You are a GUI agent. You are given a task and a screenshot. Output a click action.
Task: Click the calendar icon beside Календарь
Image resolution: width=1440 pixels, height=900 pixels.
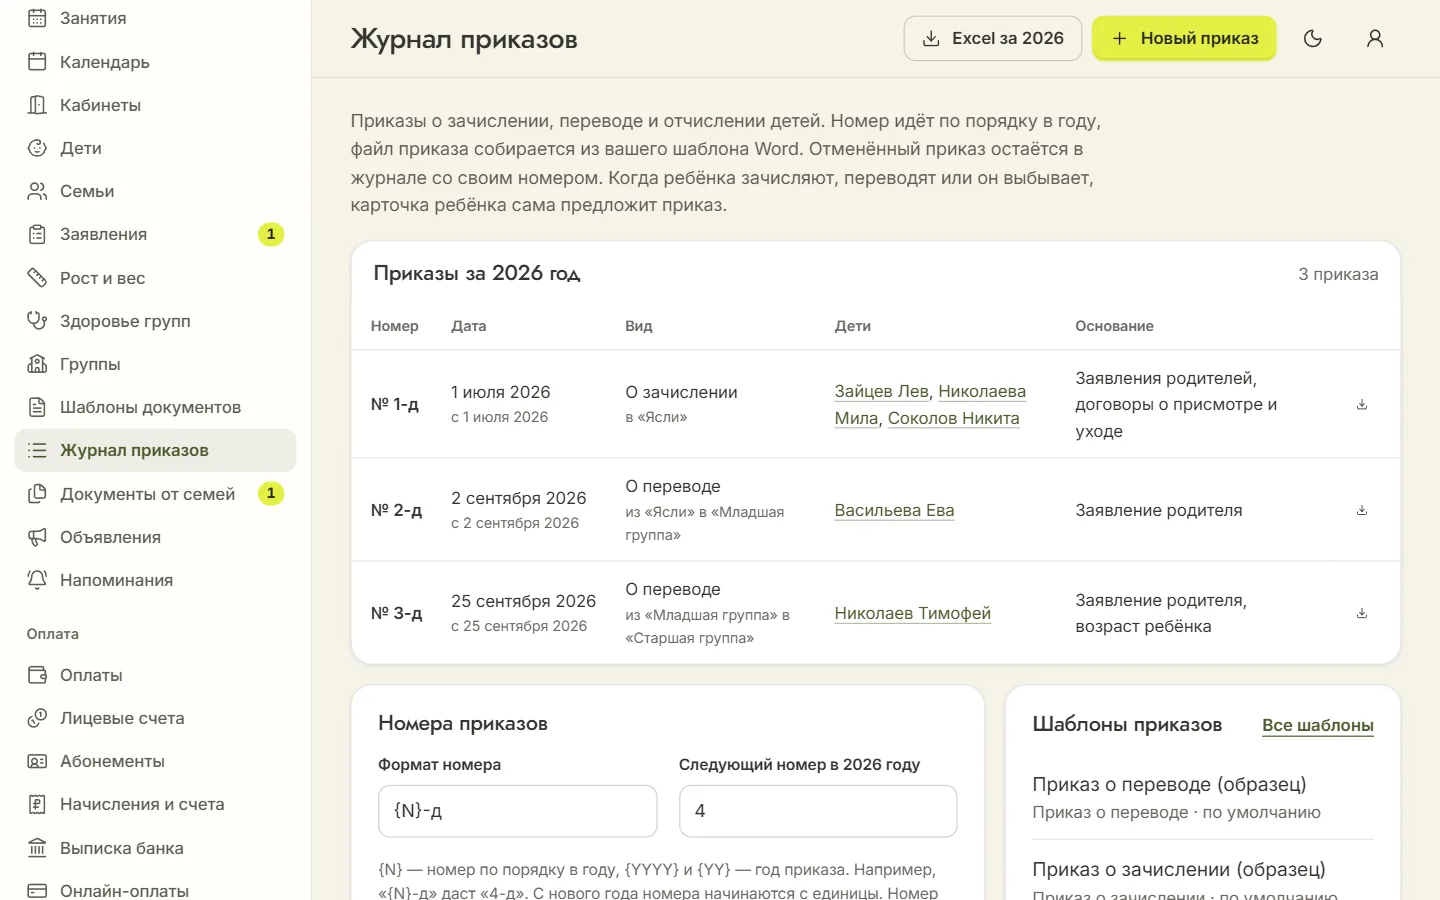(x=37, y=62)
